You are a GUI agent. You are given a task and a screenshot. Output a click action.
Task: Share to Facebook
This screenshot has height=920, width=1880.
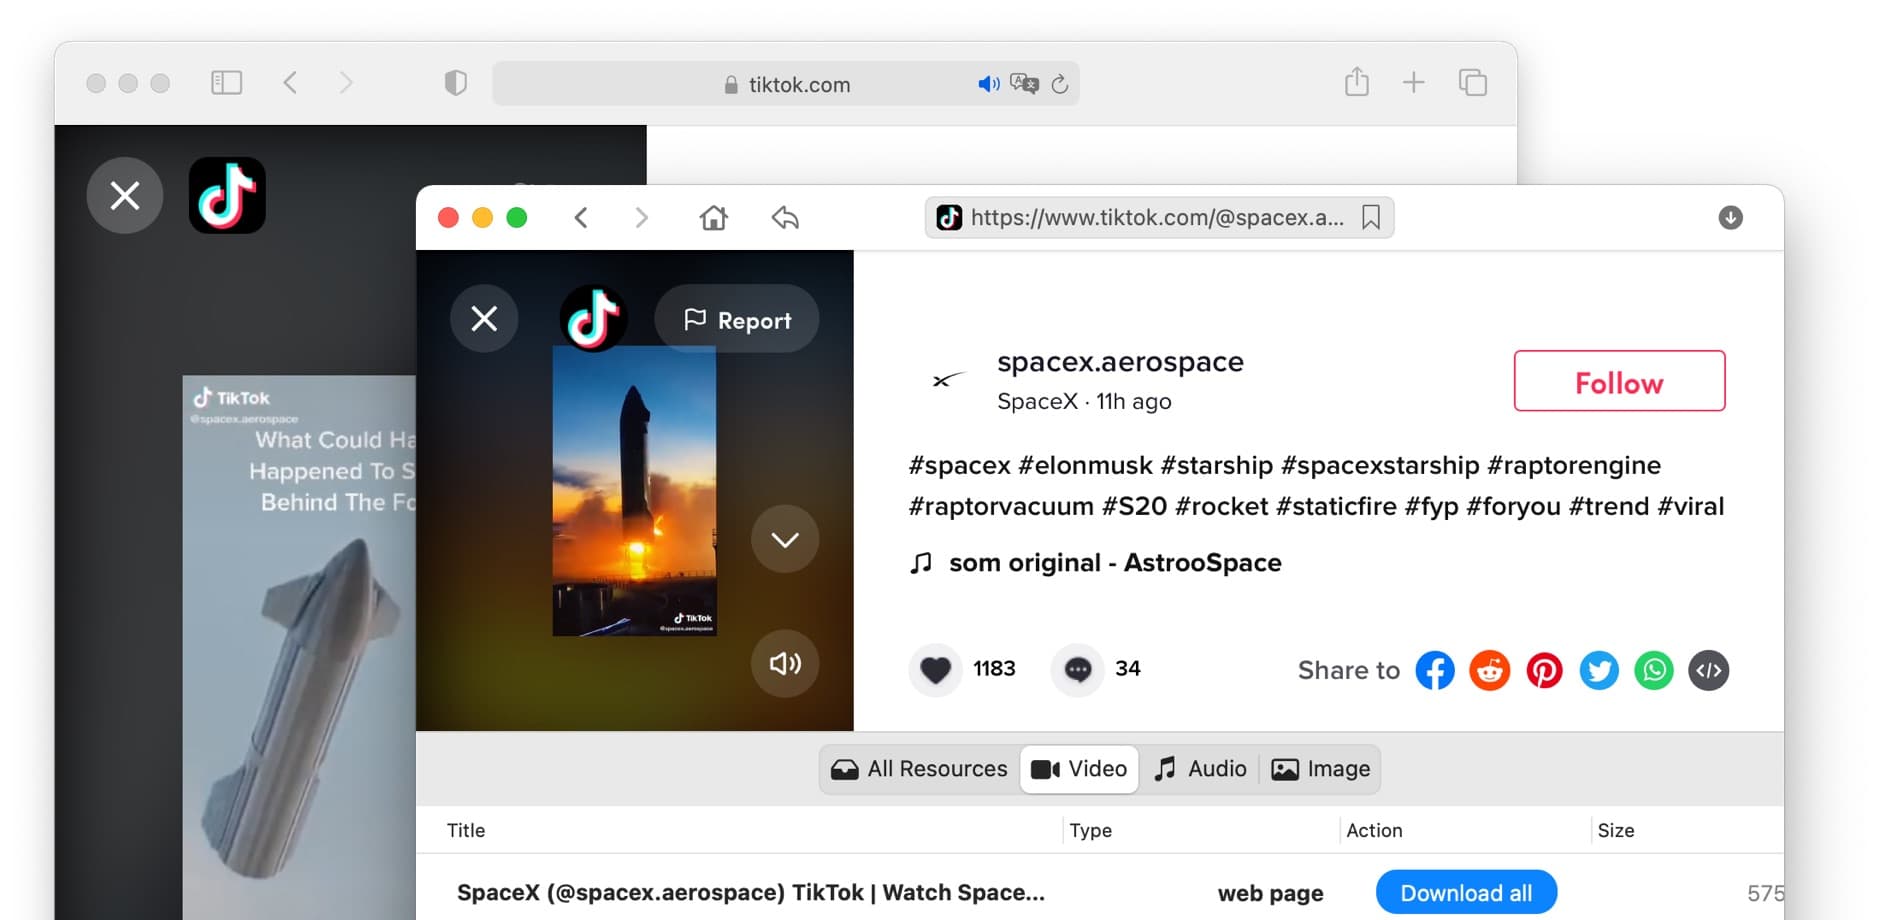coord(1435,670)
